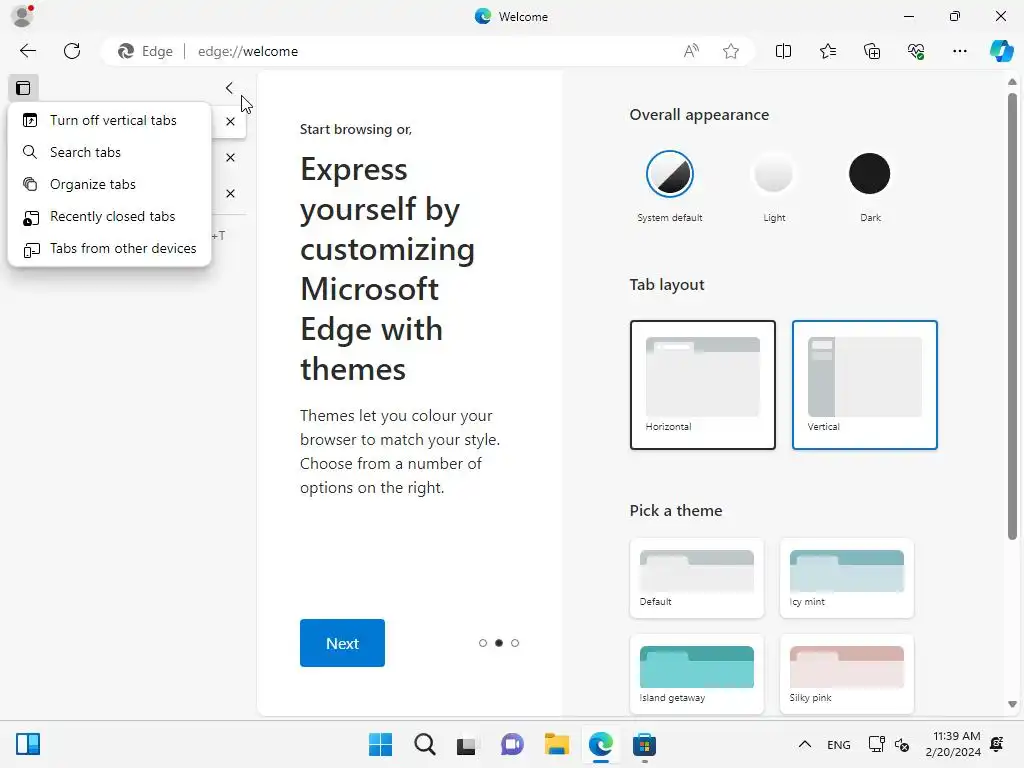Image resolution: width=1024 pixels, height=768 pixels.
Task: Click the page vertical scrollbar thumb
Action: (x=1012, y=316)
